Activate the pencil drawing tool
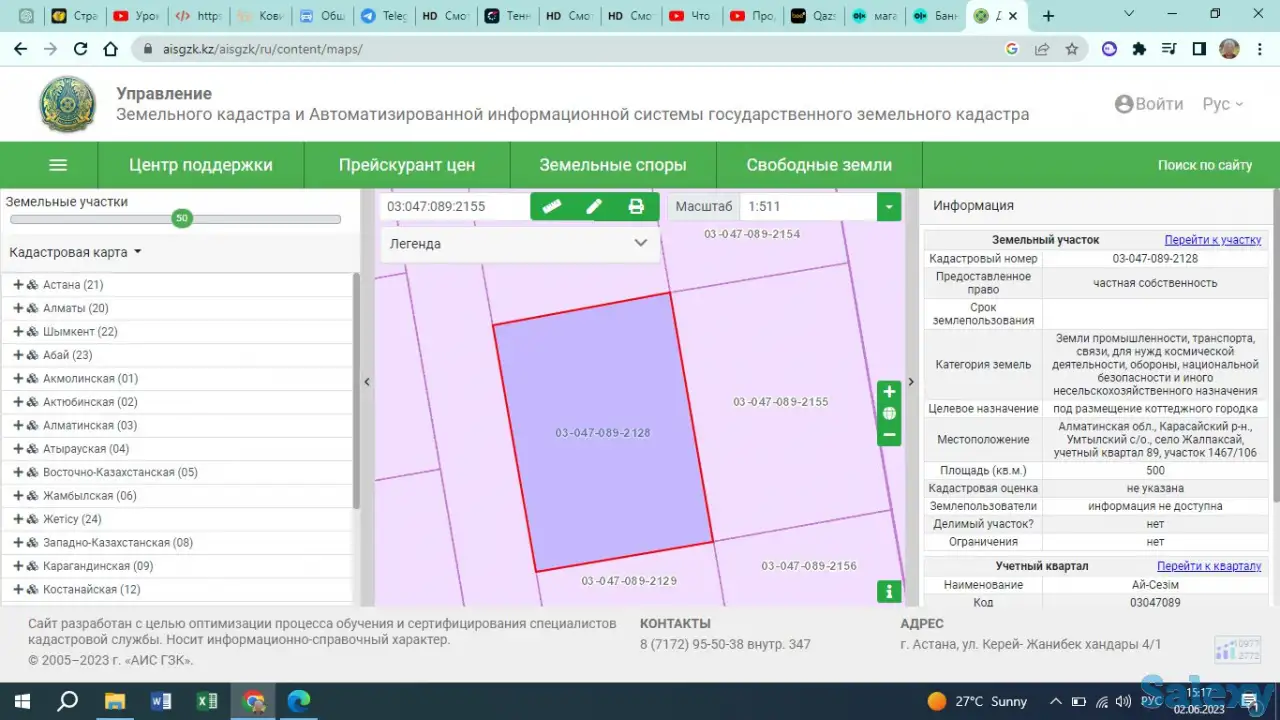The width and height of the screenshot is (1280, 720). [594, 206]
